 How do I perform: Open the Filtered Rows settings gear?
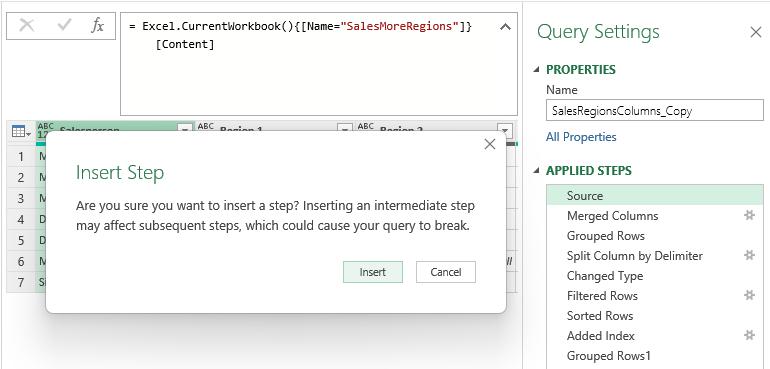(x=749, y=295)
